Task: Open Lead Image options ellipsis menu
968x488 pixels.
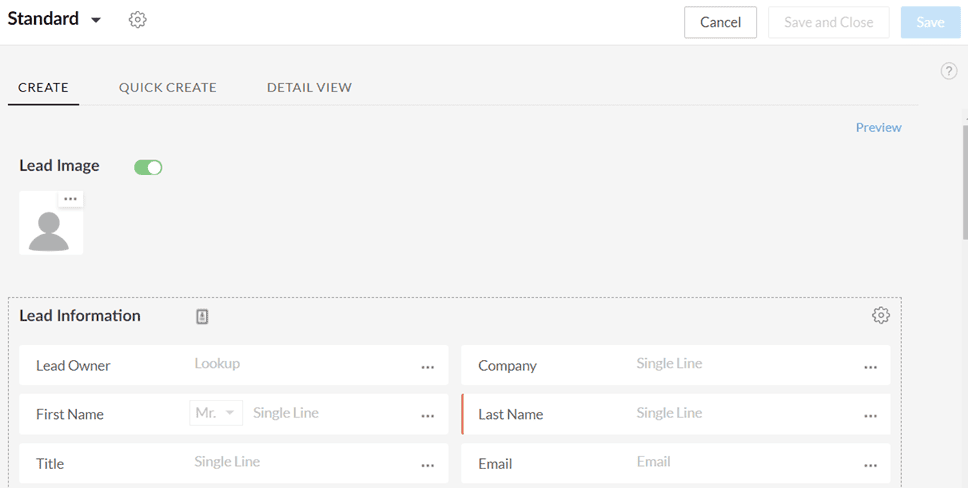Action: [x=70, y=199]
